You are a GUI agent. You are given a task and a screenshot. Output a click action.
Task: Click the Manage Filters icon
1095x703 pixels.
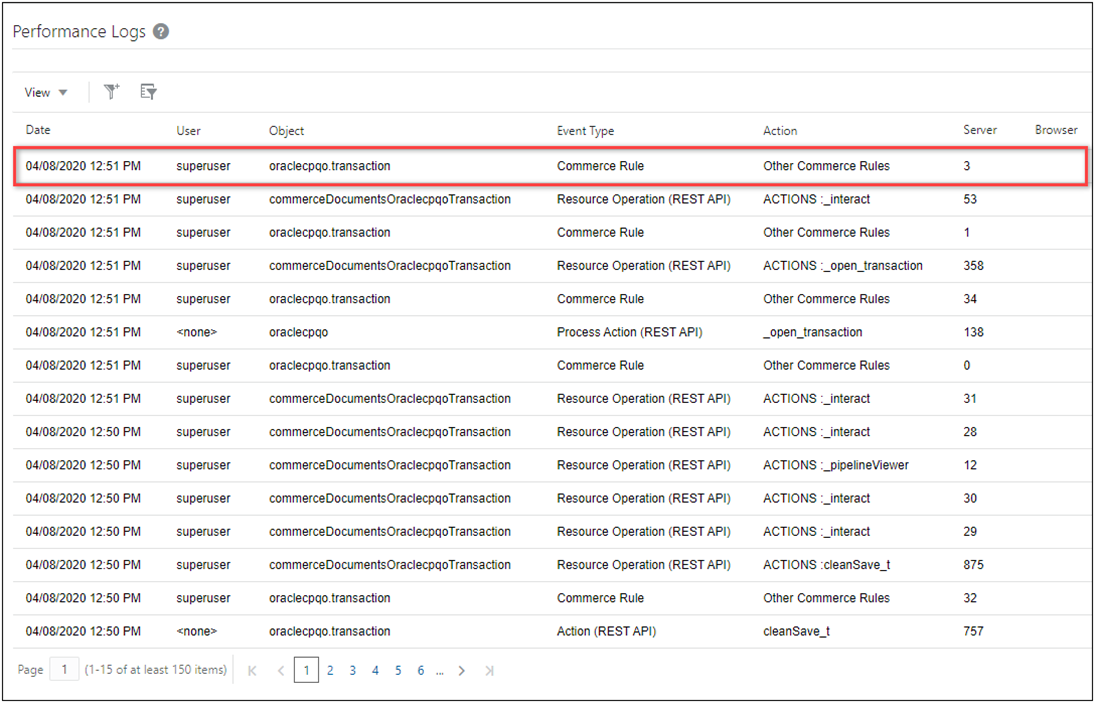point(148,91)
